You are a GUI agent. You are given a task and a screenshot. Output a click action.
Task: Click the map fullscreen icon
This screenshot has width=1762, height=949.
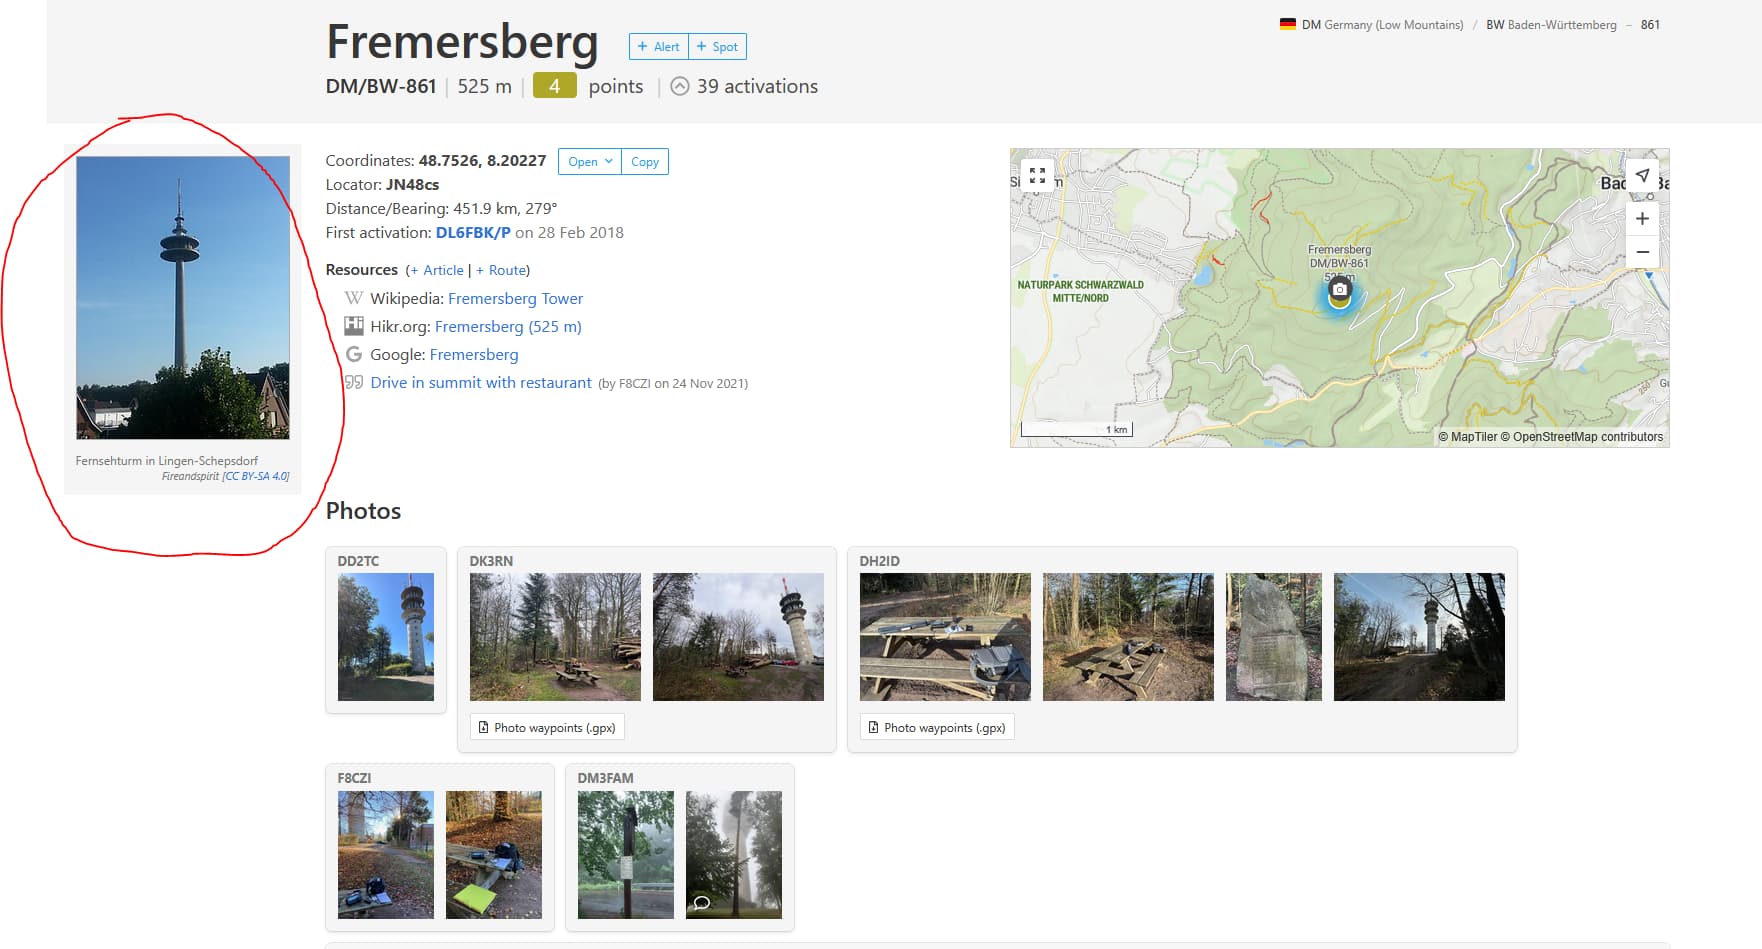point(1037,175)
